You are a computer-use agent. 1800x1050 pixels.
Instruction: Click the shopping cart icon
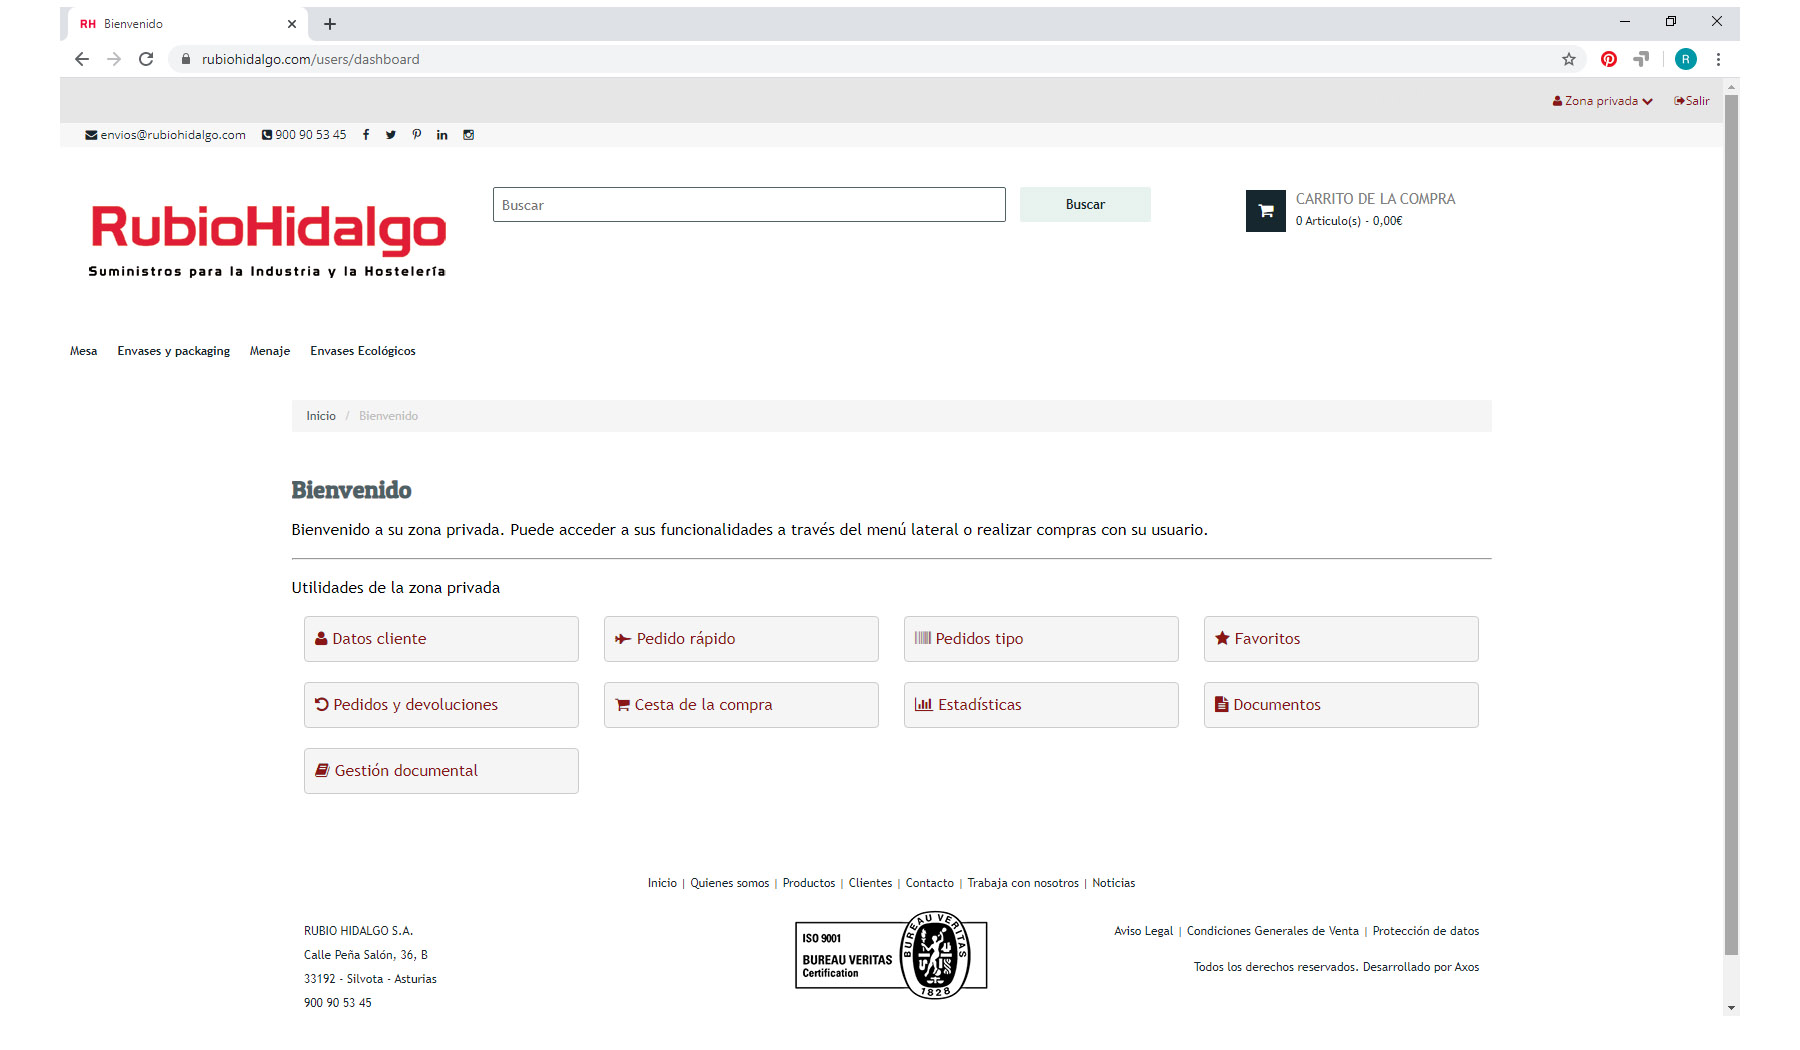click(x=1265, y=211)
